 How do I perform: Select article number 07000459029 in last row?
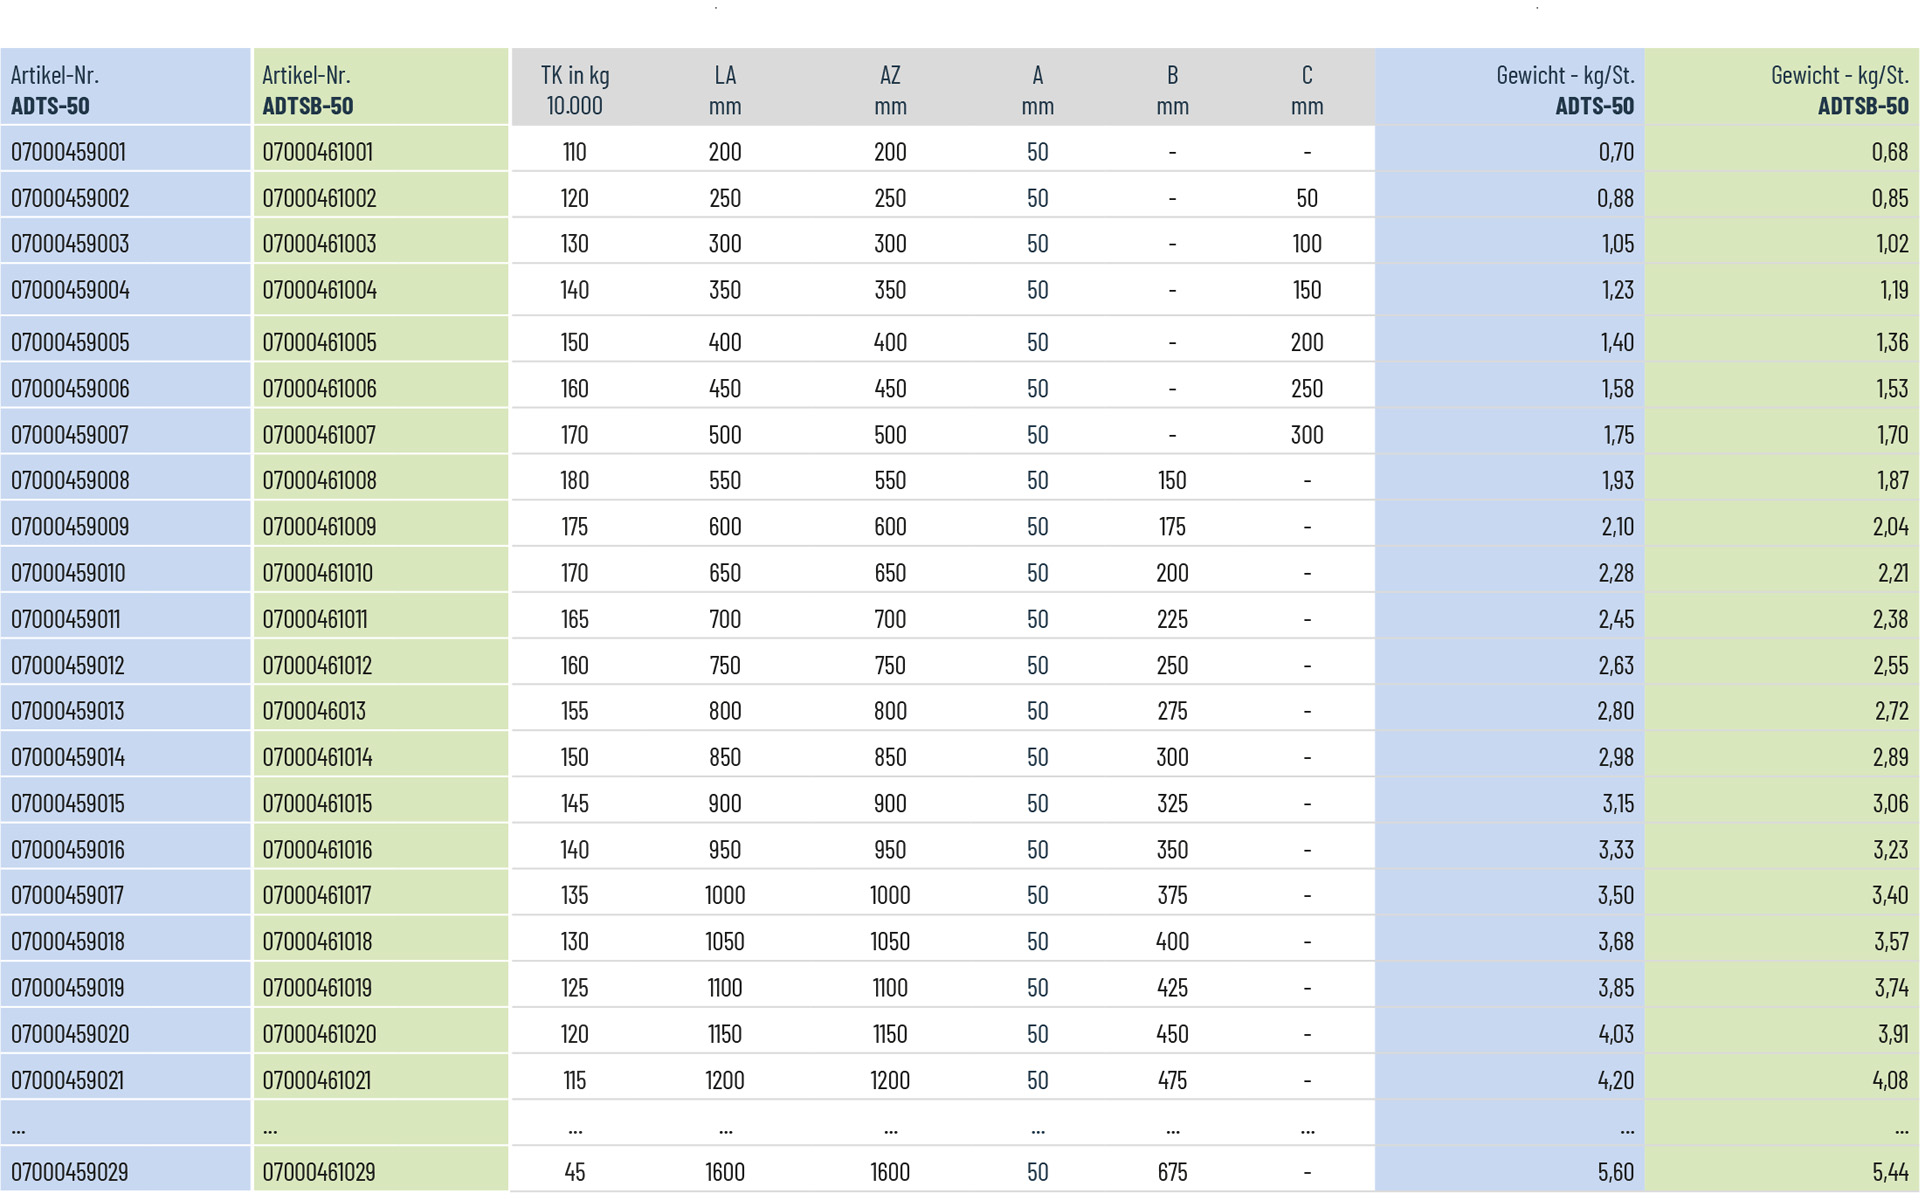[69, 1172]
